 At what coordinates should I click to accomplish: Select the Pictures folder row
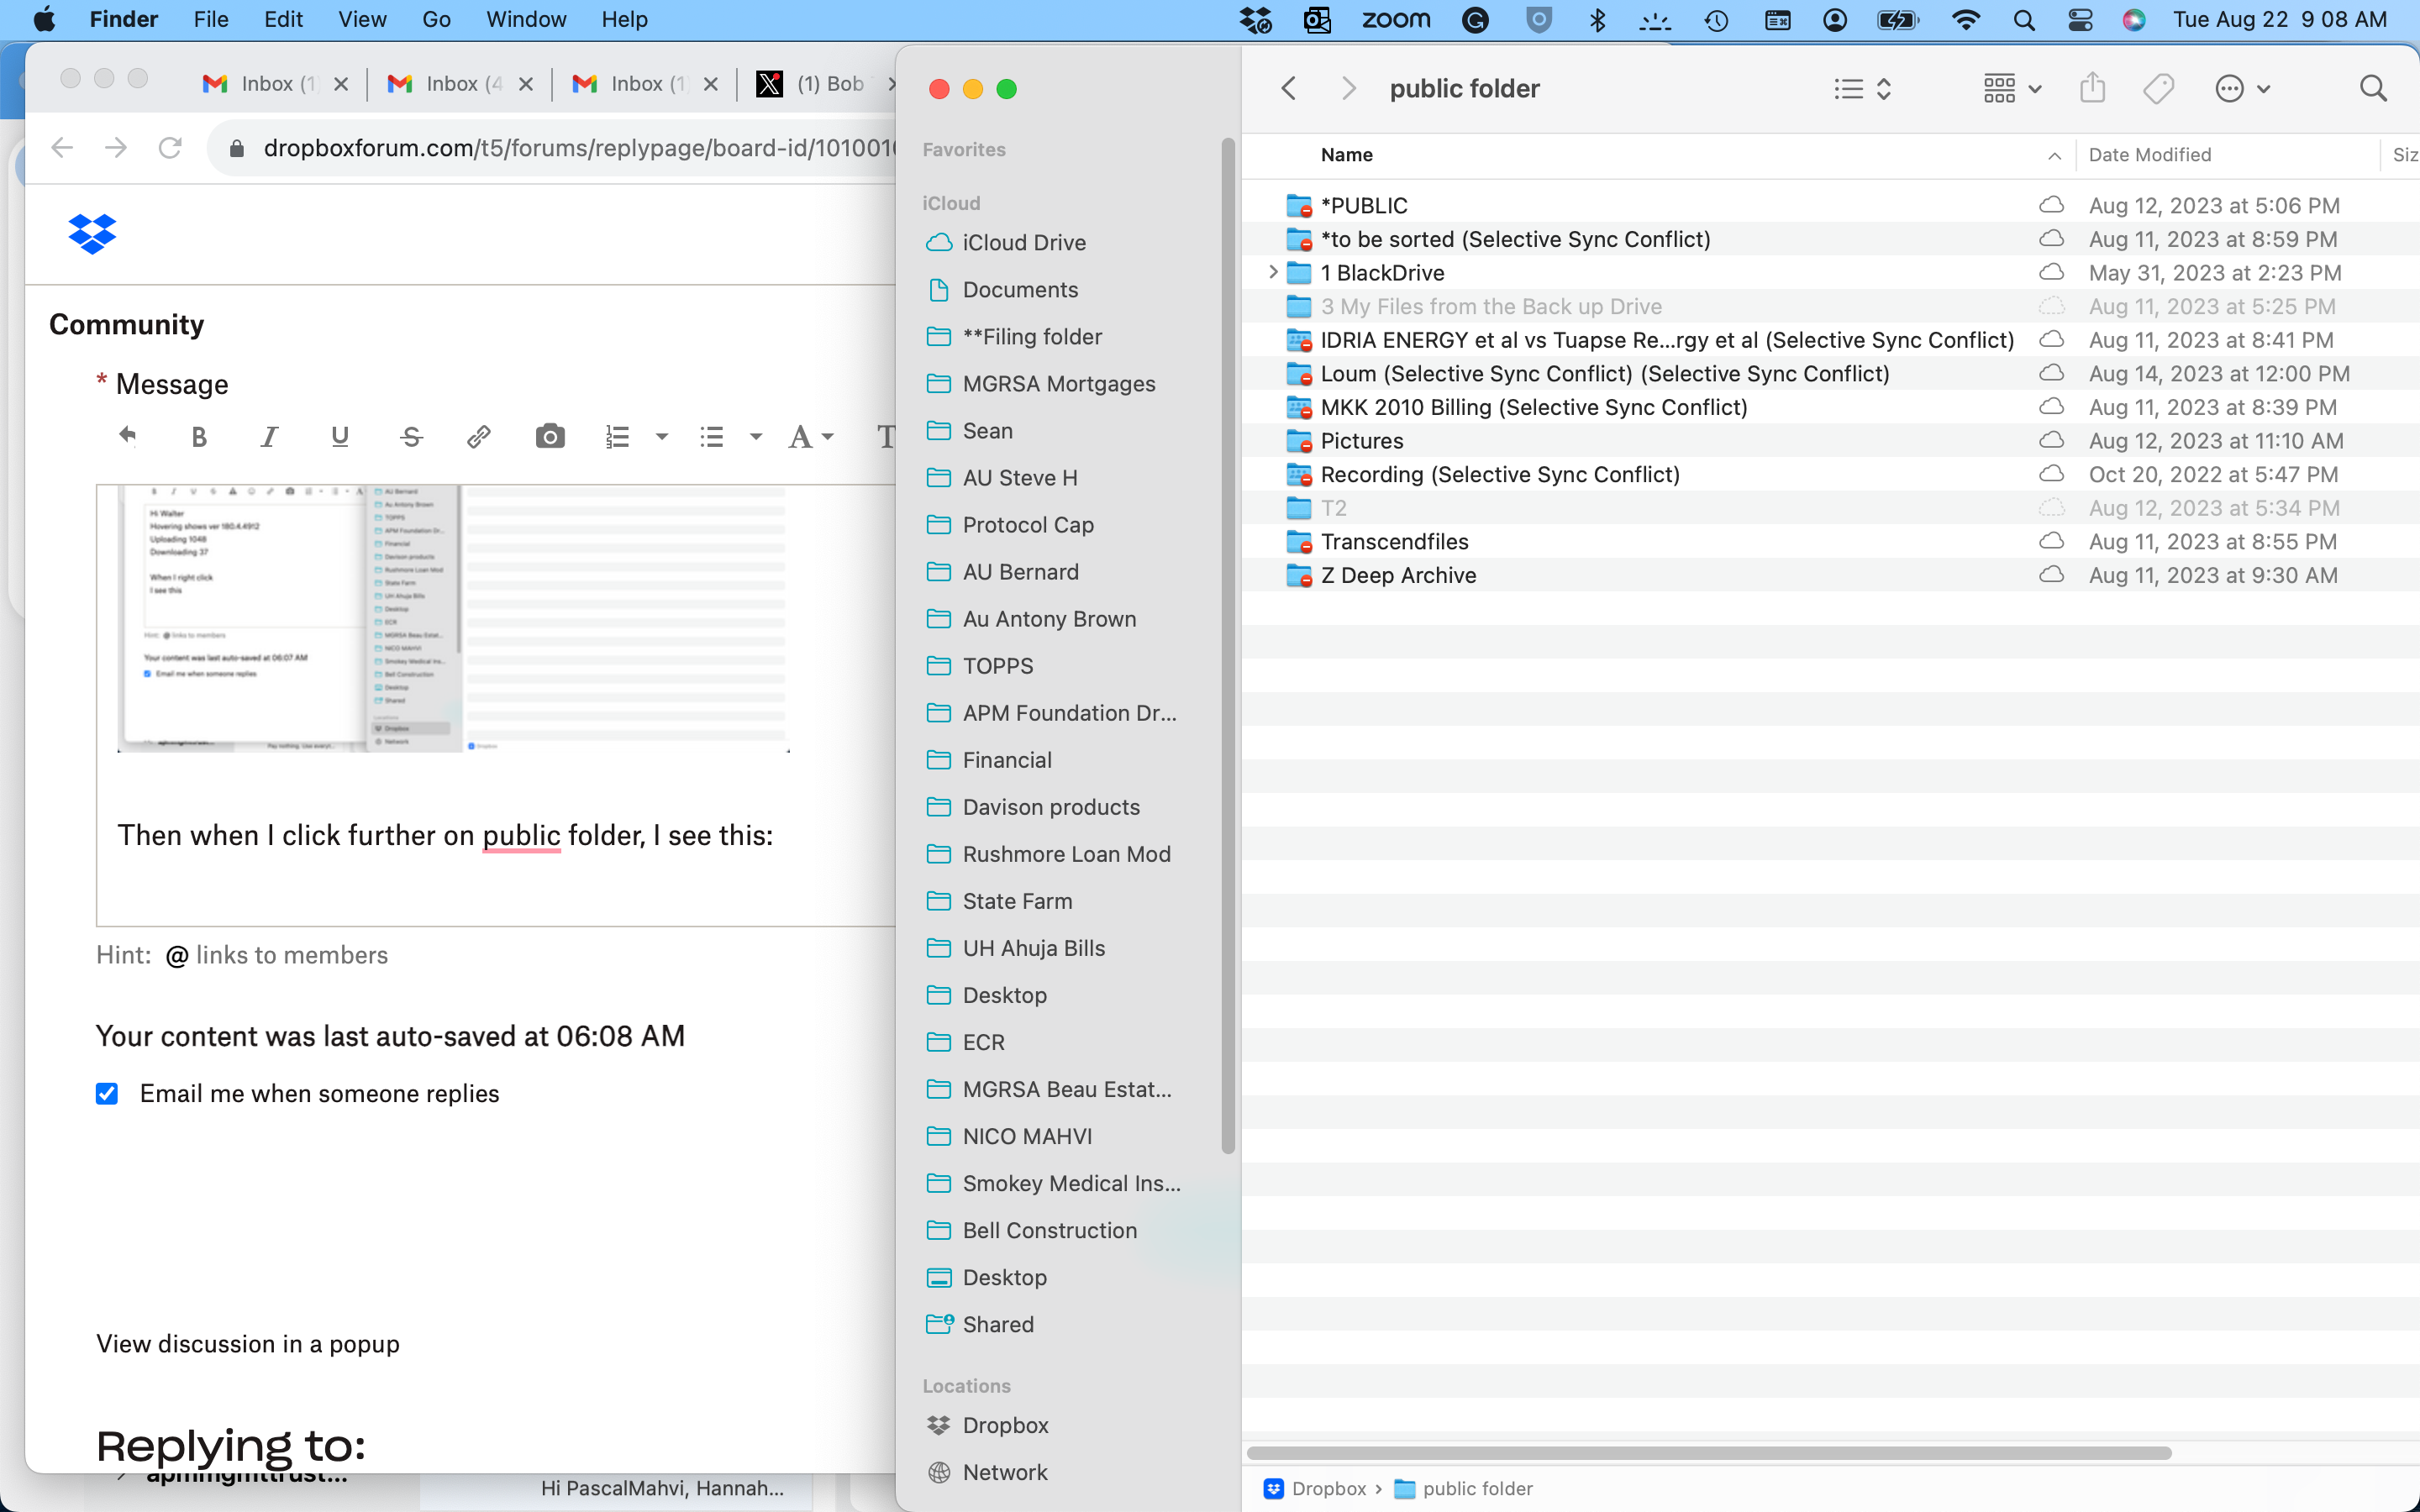[1830, 440]
